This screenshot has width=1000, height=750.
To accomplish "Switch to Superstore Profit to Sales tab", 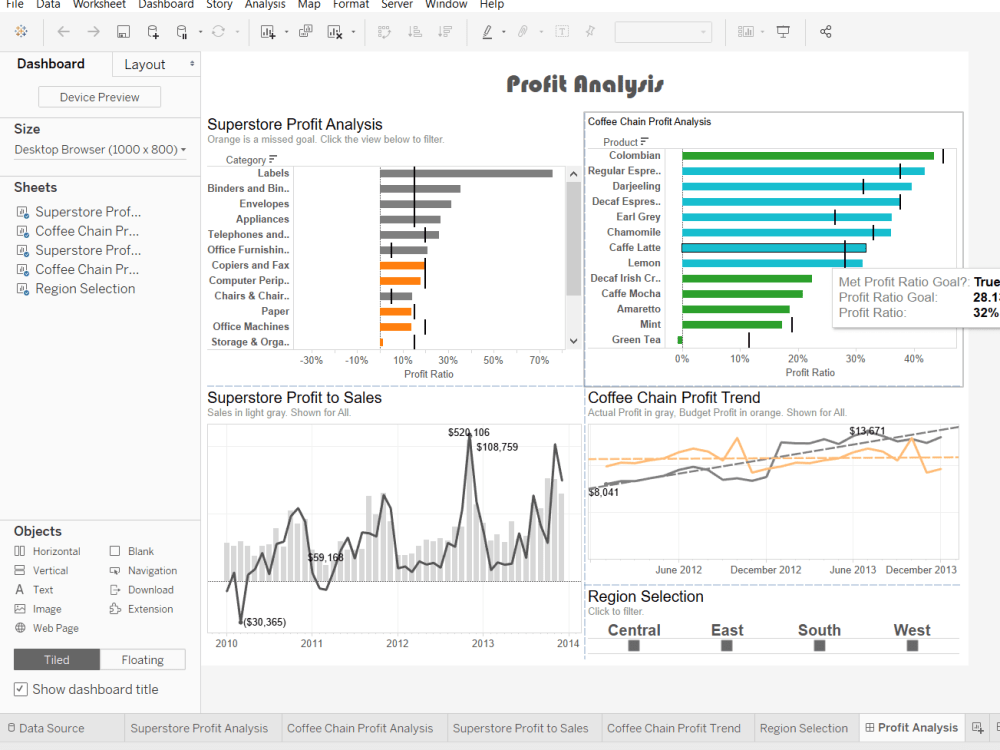I will tap(520, 728).
